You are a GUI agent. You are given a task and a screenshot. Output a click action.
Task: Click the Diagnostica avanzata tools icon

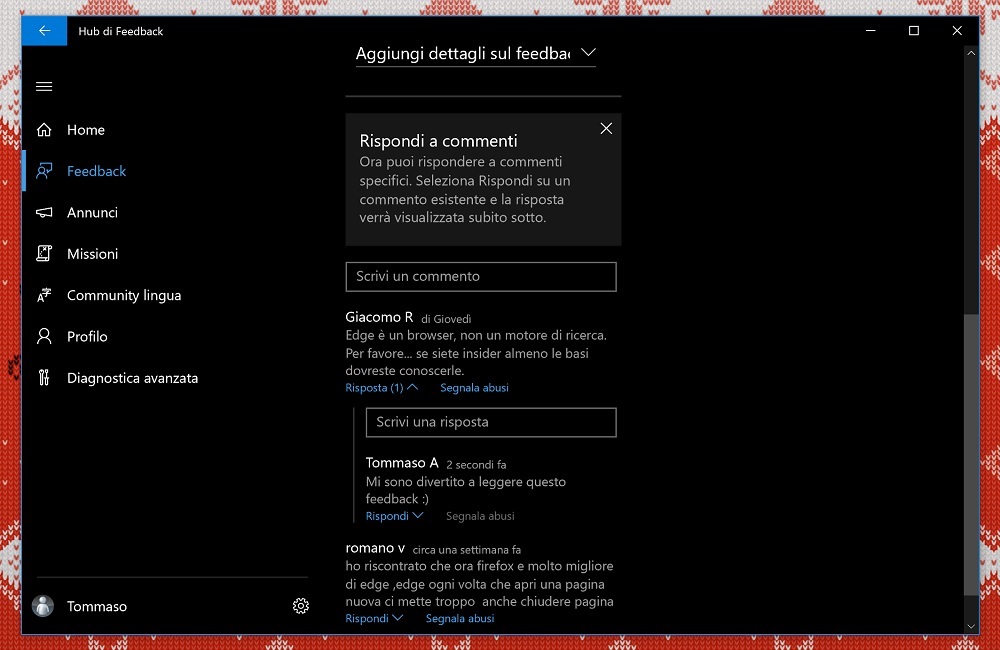[44, 378]
